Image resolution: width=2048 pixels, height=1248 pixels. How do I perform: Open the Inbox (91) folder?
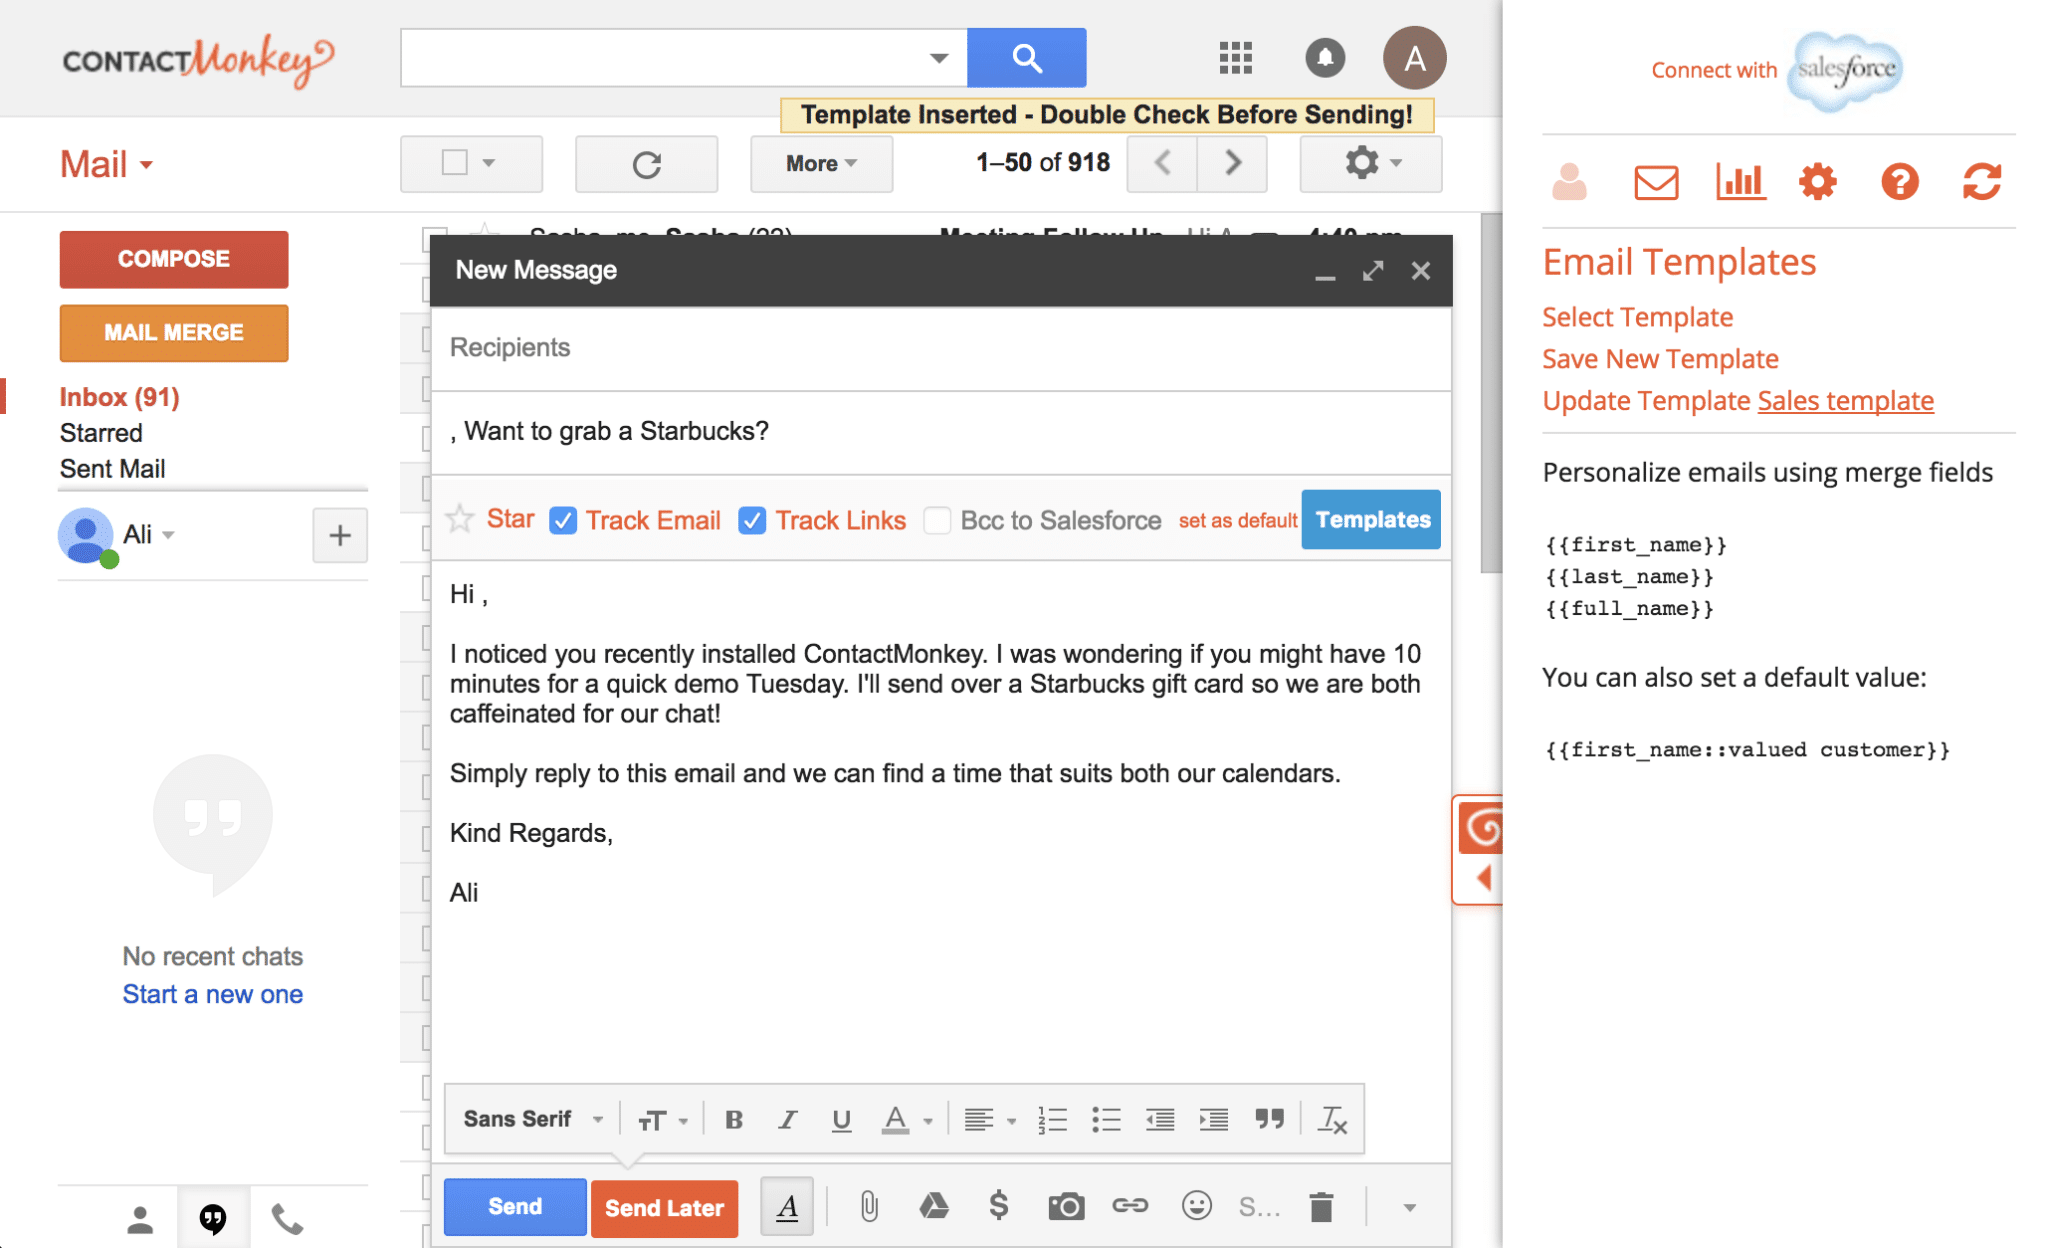click(x=119, y=397)
